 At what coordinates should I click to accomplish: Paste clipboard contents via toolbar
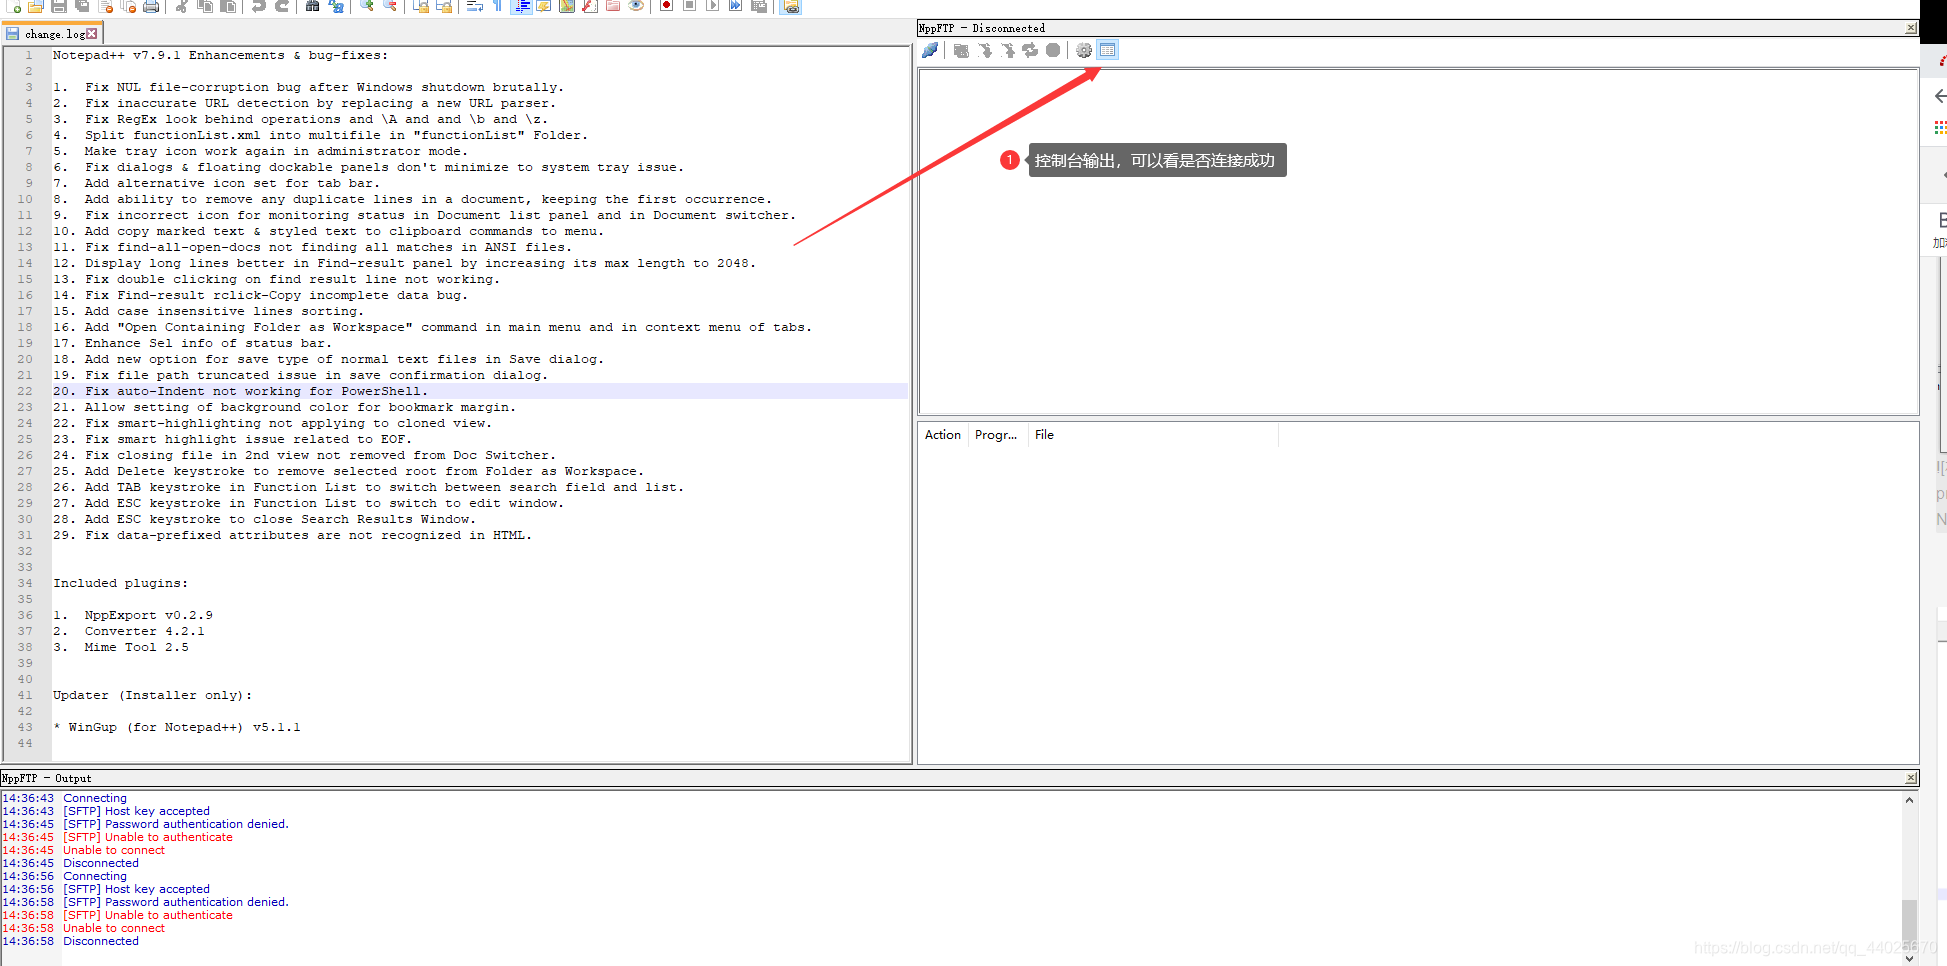[x=228, y=6]
